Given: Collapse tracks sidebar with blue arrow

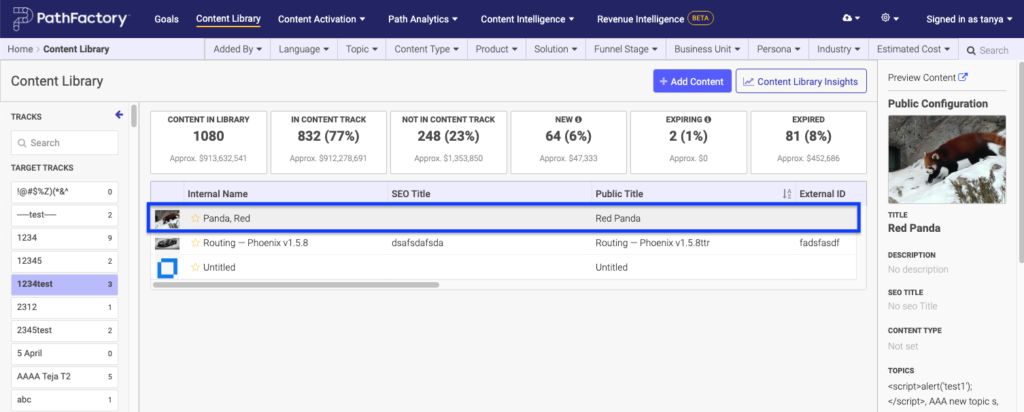Looking at the screenshot, I should coord(119,115).
